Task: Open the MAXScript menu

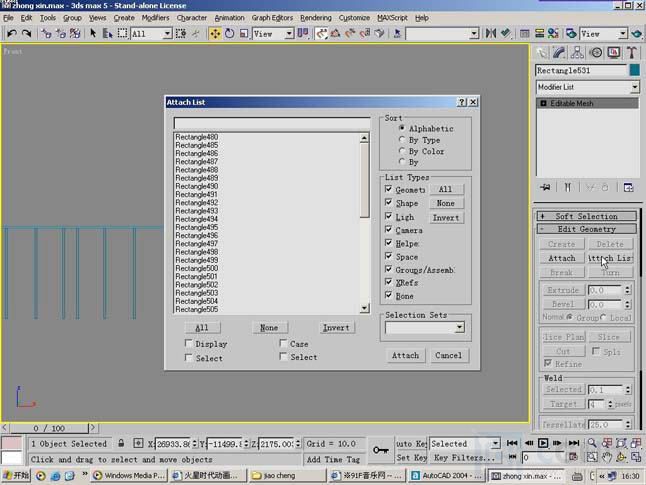Action: (392, 18)
